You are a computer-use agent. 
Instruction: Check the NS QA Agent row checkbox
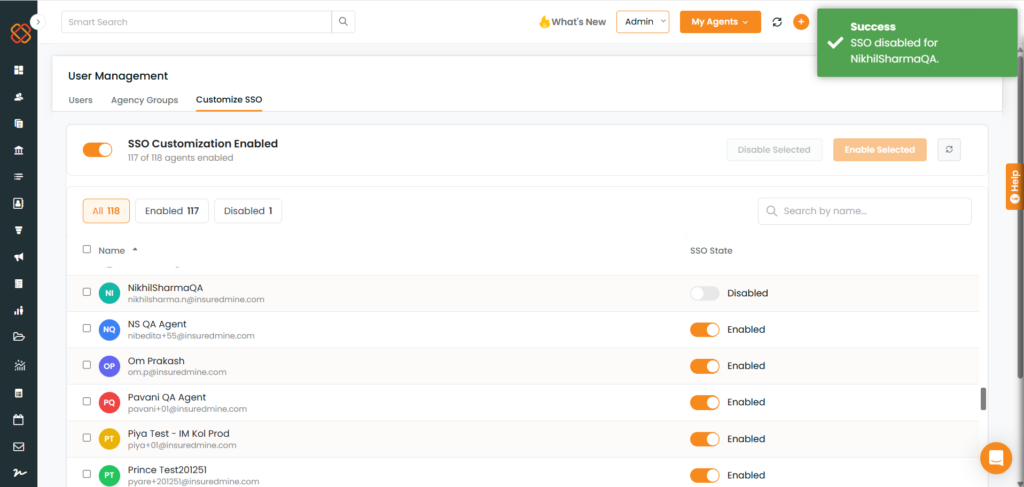tap(87, 328)
